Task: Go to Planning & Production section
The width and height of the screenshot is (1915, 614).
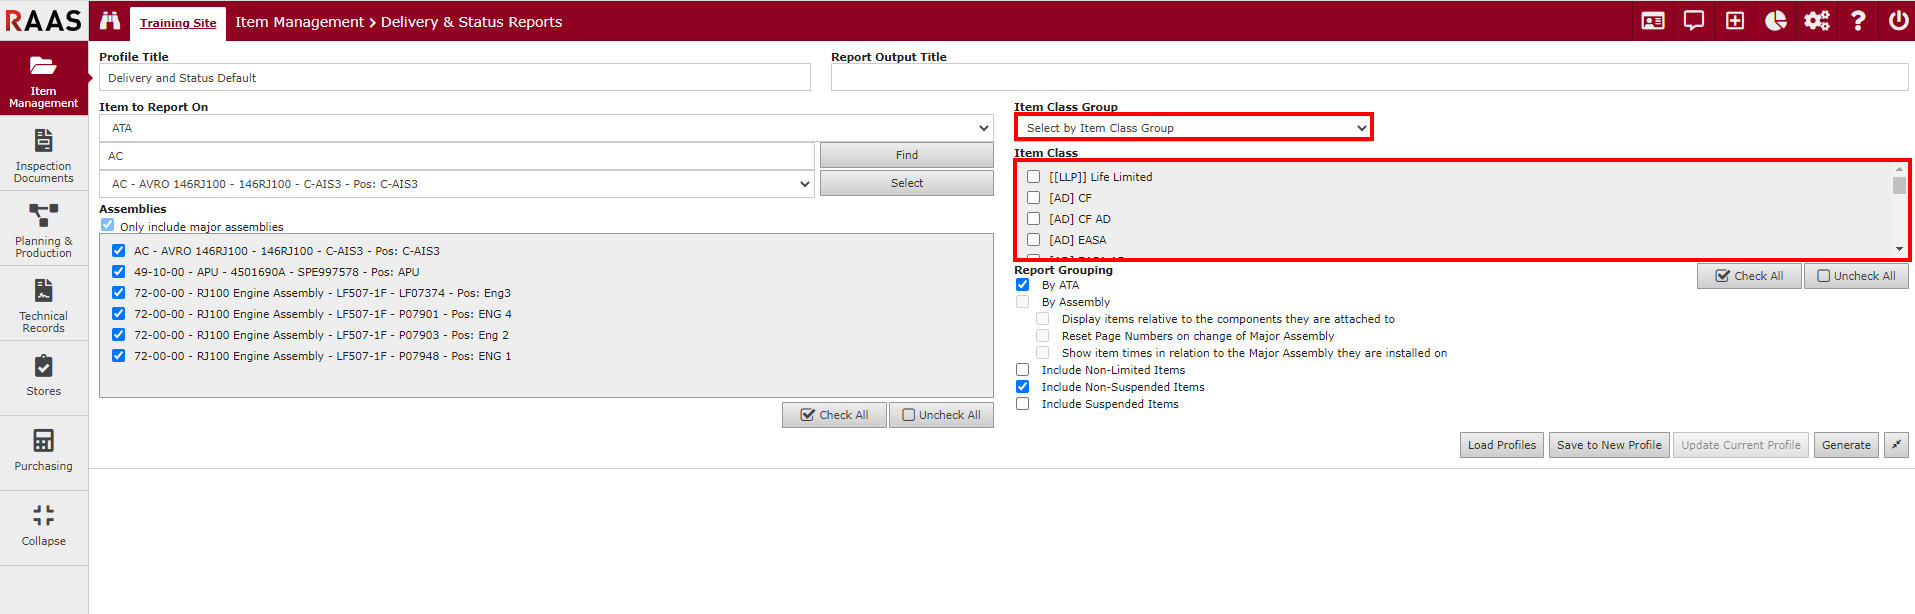Action: pos(44,230)
